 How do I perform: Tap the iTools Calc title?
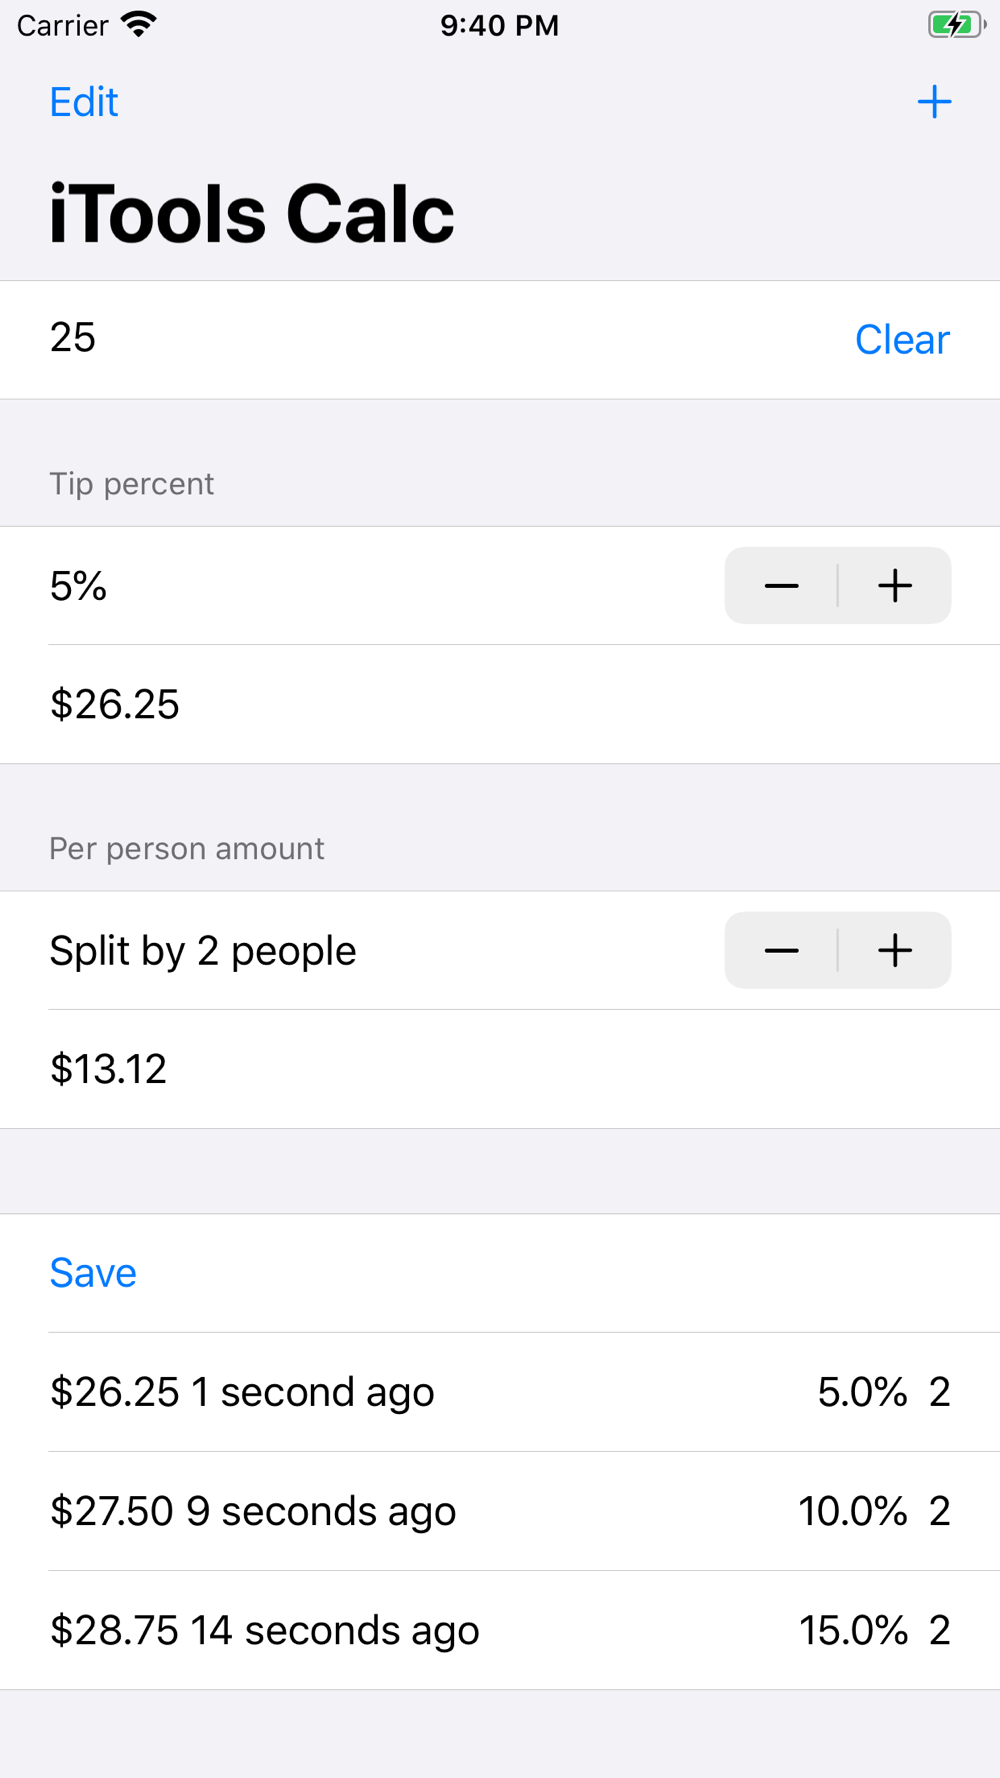click(x=252, y=214)
